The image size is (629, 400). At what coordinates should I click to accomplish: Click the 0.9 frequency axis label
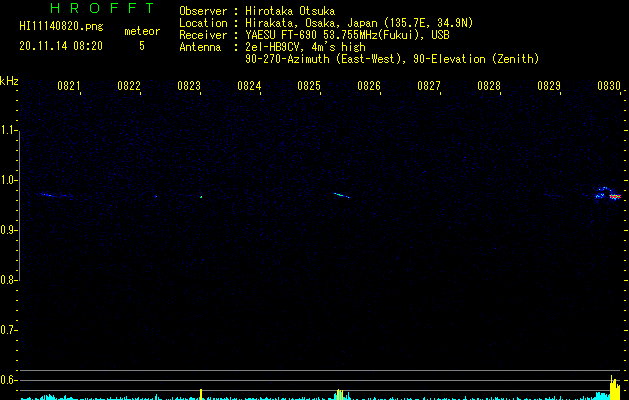tap(8, 230)
